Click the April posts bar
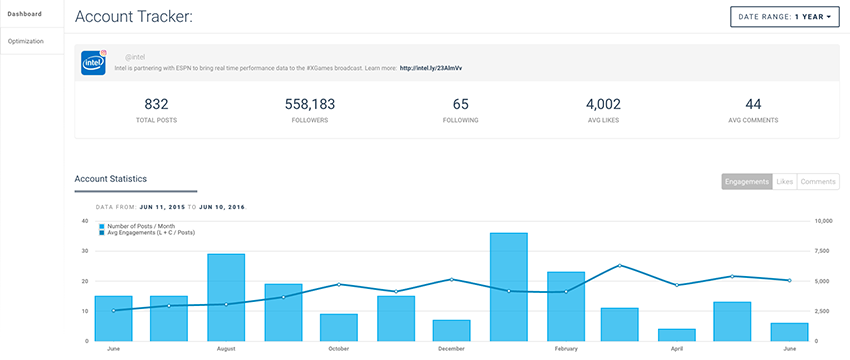 pos(677,335)
